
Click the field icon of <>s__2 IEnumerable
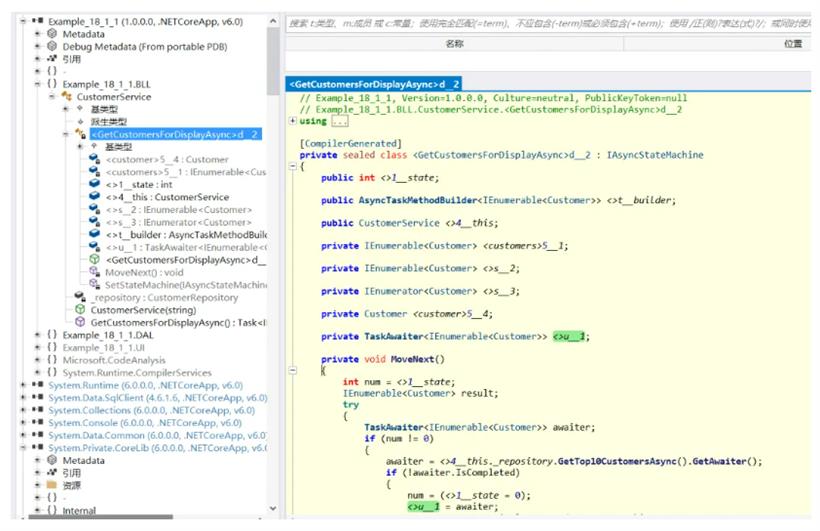pos(95,209)
